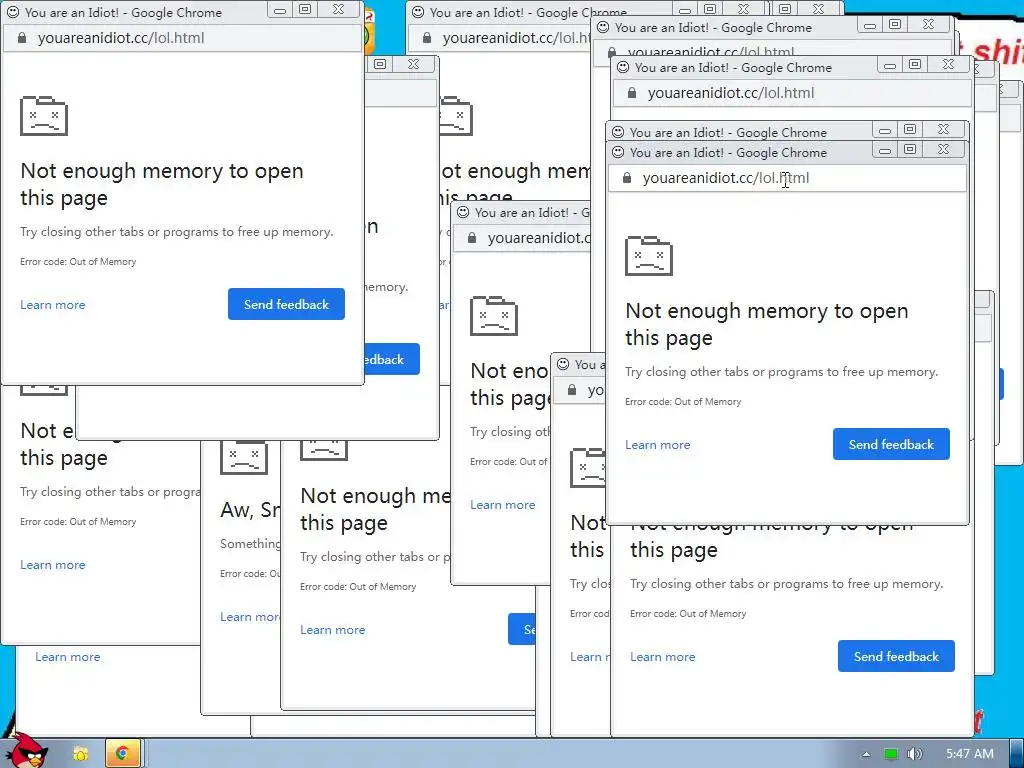Maximize the frontmost Chrome window holding the cursor
Image resolution: width=1024 pixels, height=768 pixels.
pos(910,150)
